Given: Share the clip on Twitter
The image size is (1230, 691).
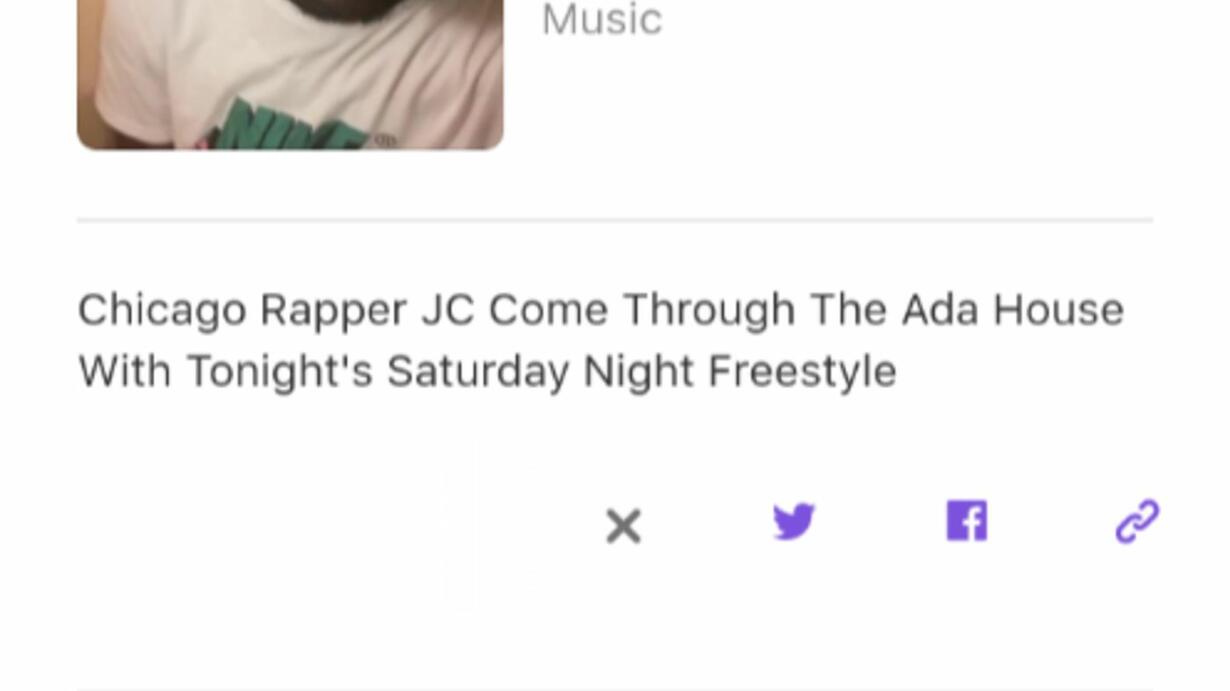Looking at the screenshot, I should coord(794,522).
